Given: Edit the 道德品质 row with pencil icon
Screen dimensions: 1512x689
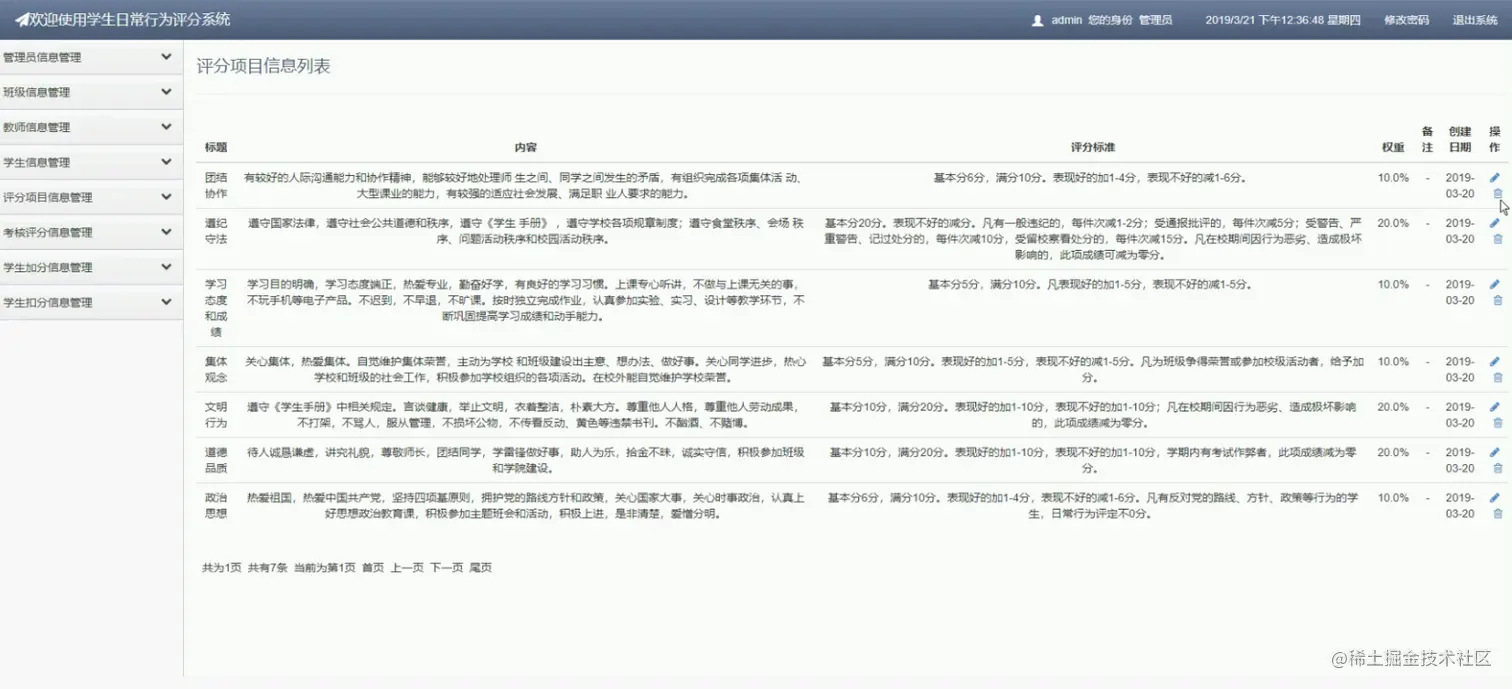Looking at the screenshot, I should (1495, 452).
